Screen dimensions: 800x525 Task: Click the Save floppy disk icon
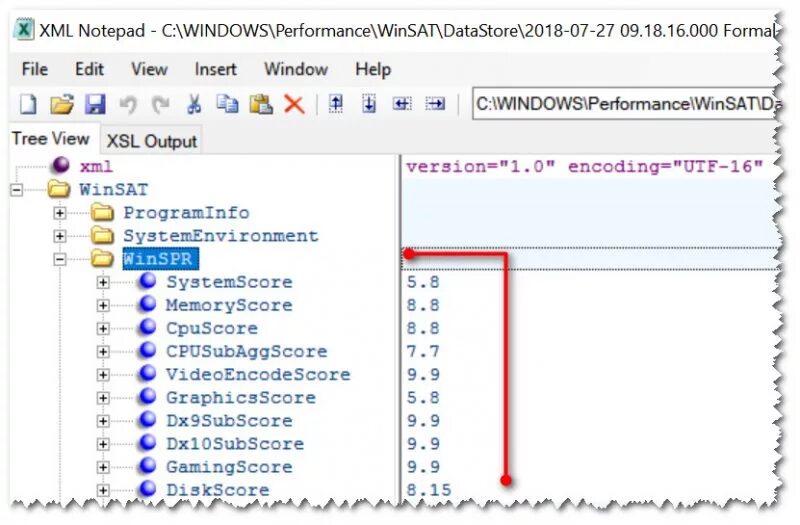[95, 105]
